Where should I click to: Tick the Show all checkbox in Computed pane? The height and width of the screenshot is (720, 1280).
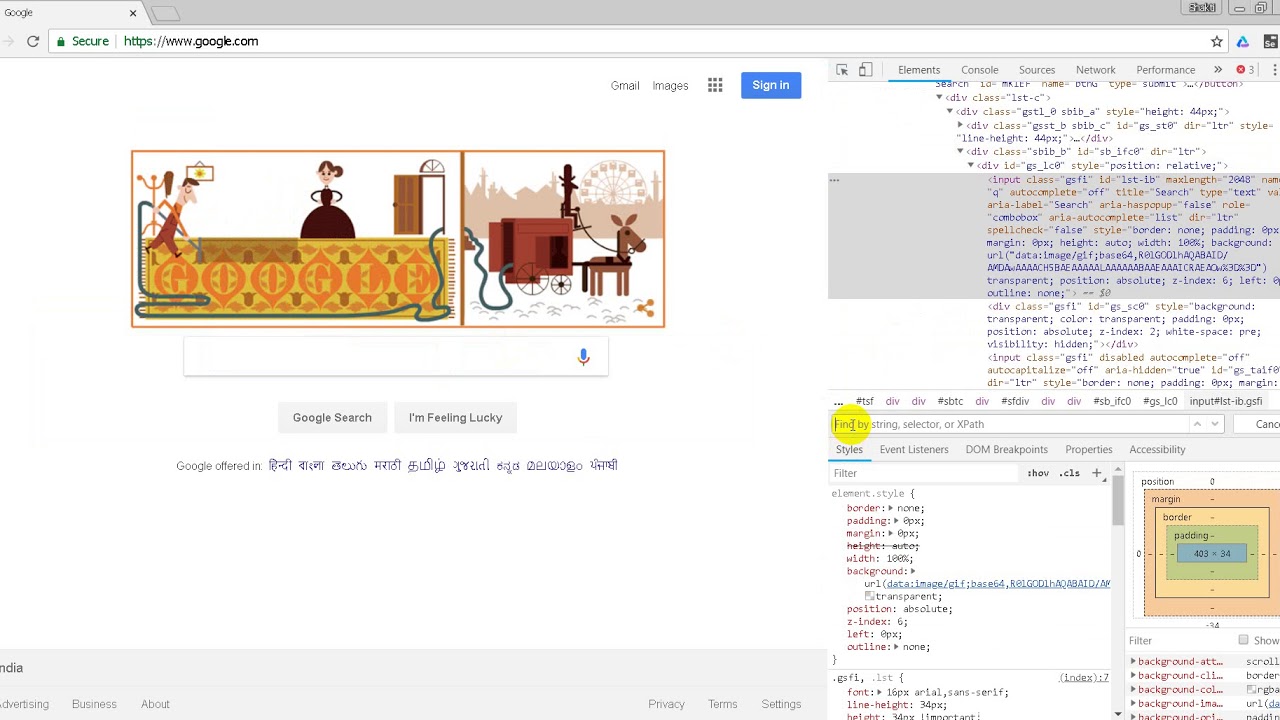[x=1243, y=640]
